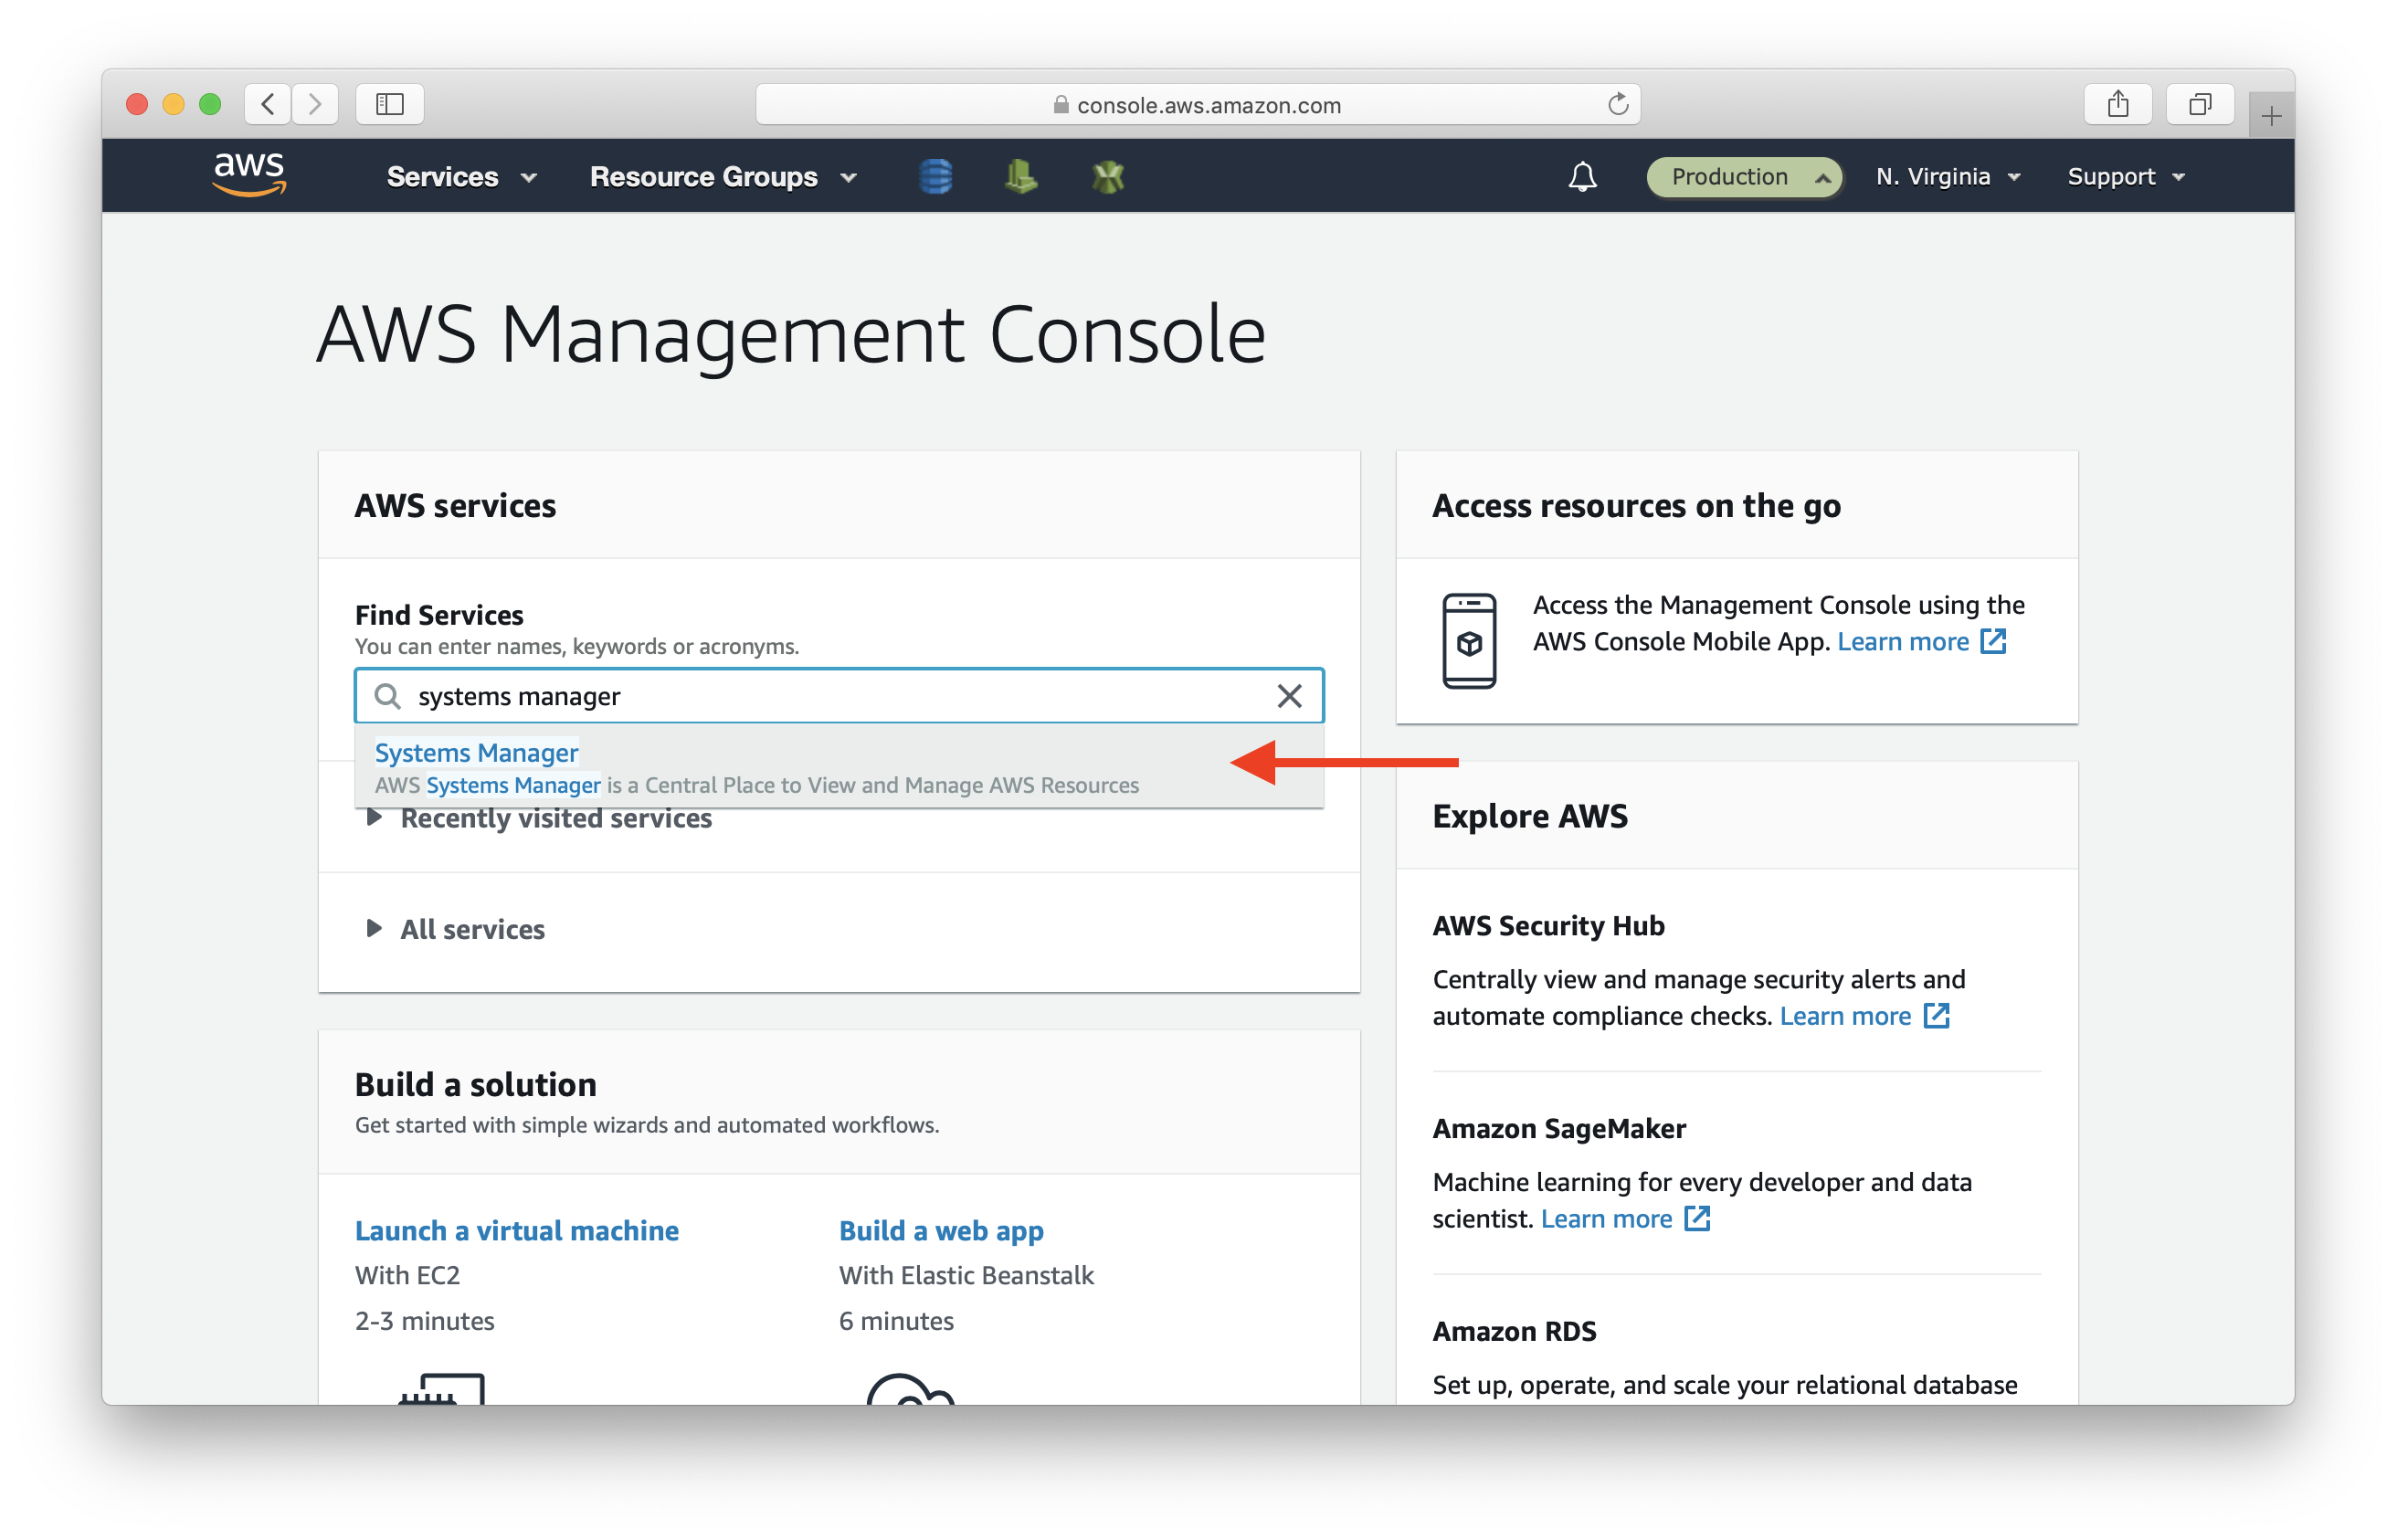Click the green fullscreen window button
The width and height of the screenshot is (2397, 1540).
[x=210, y=104]
